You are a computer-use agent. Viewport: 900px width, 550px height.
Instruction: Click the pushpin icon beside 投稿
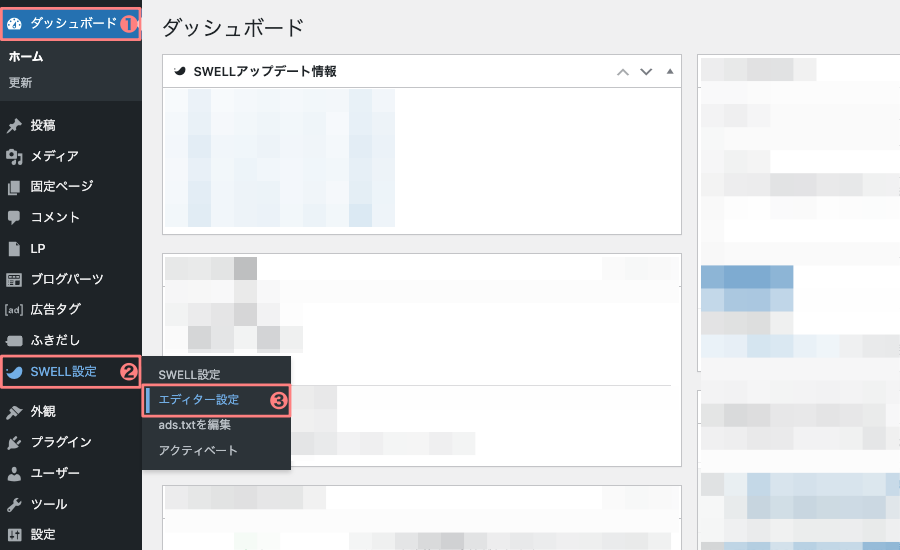tap(14, 126)
